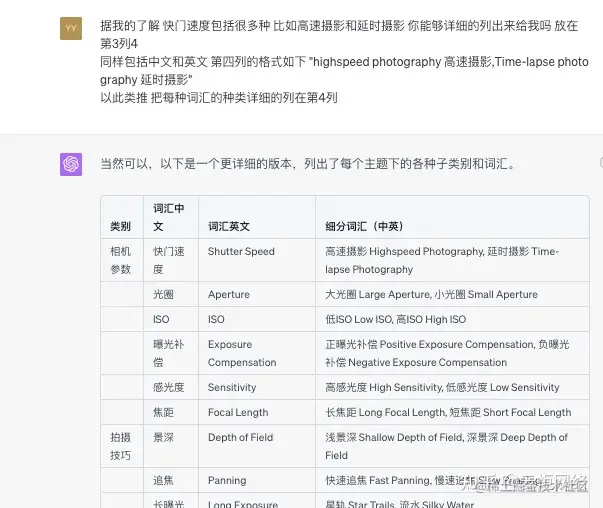This screenshot has height=508, width=603.
Task: Click the Positive Exposure Compensation detail cell
Action: [x=452, y=353]
